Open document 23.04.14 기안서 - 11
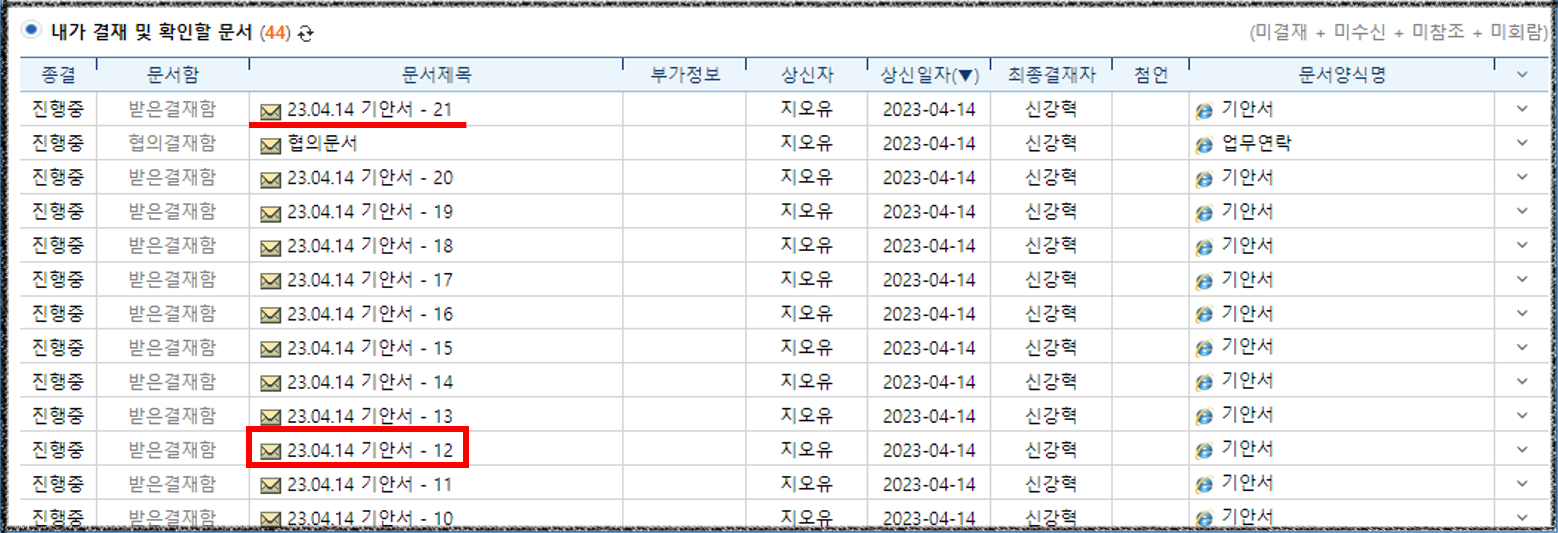1558x533 pixels. pyautogui.click(x=369, y=485)
